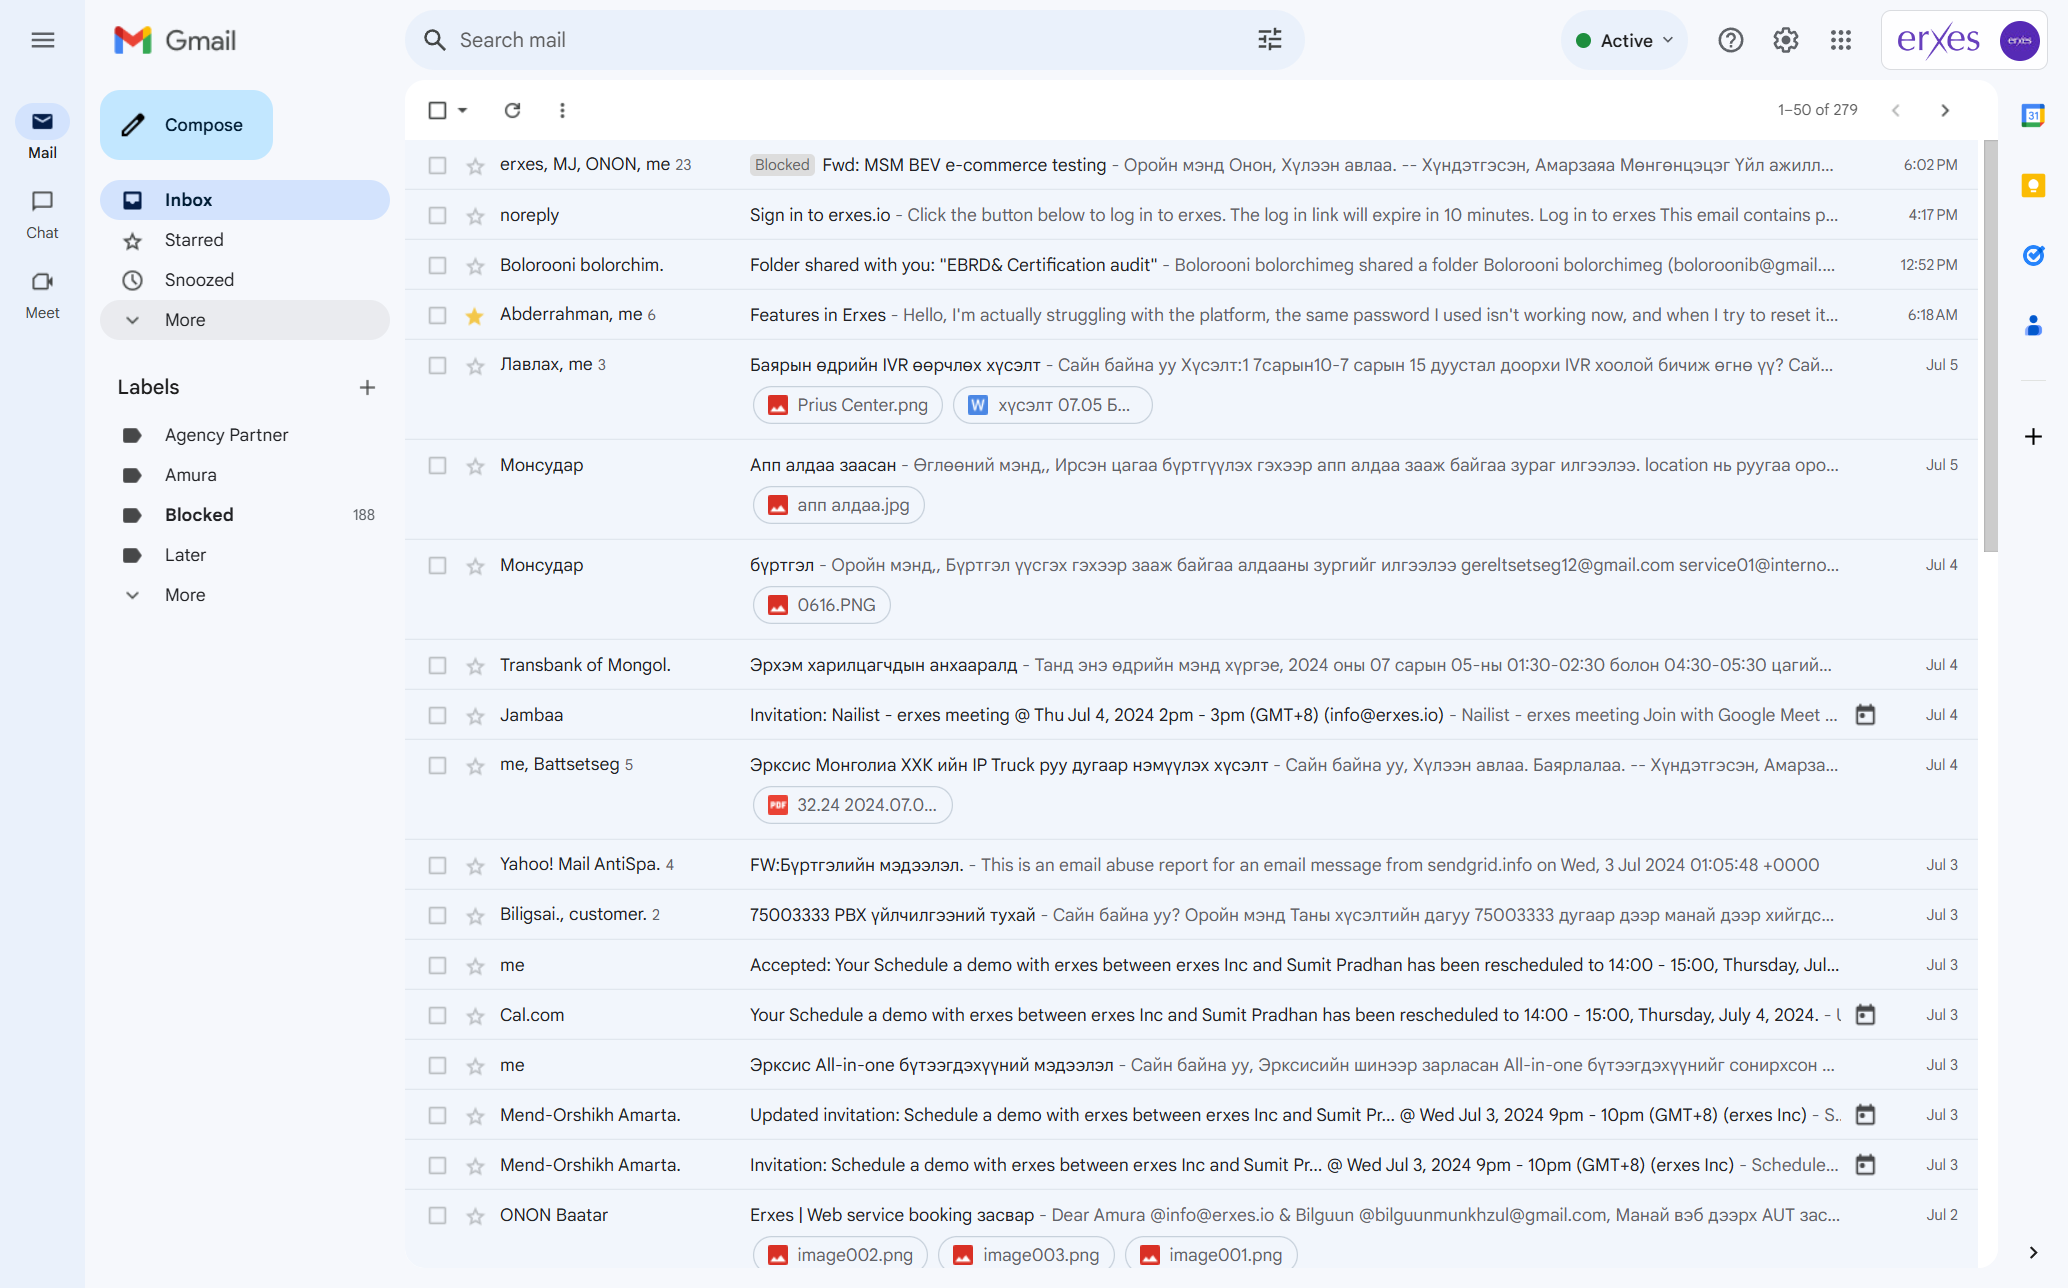Open Google Tasks side panel icon

pyautogui.click(x=2032, y=256)
